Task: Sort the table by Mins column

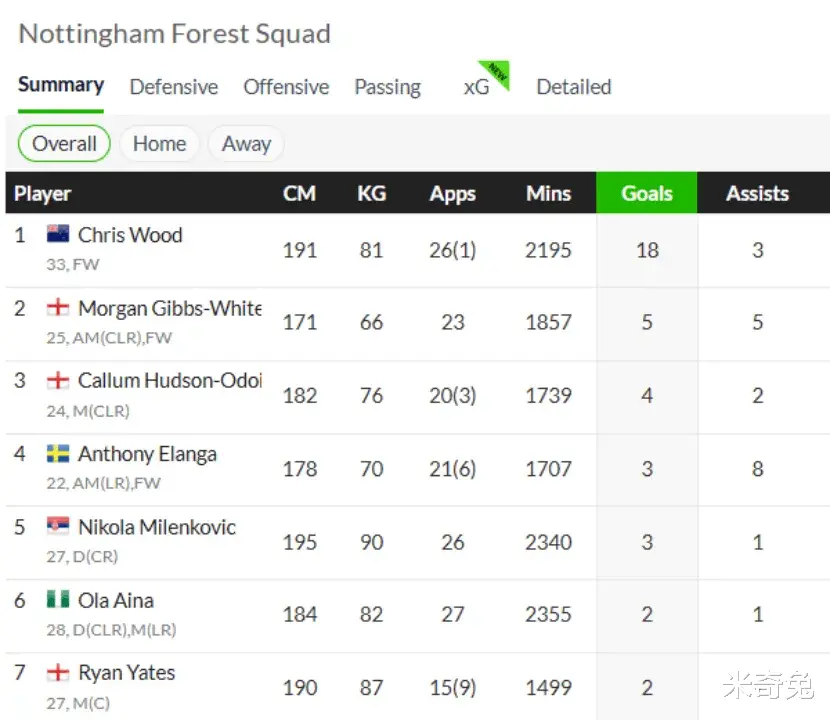Action: pyautogui.click(x=548, y=193)
